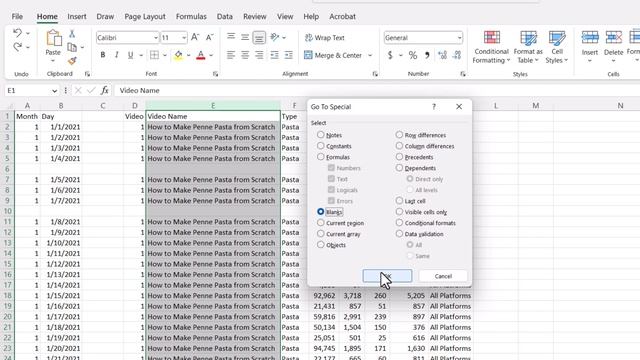Click the Fill Color bucket swatch
640x360 pixels.
(x=178, y=55)
